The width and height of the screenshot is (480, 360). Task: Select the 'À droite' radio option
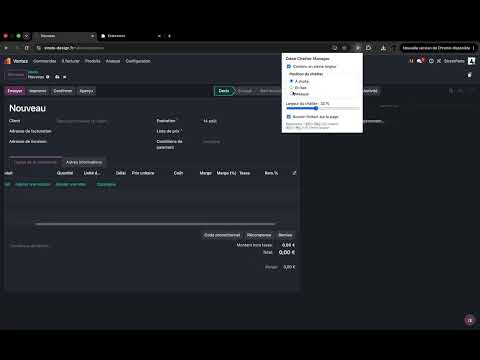click(291, 81)
